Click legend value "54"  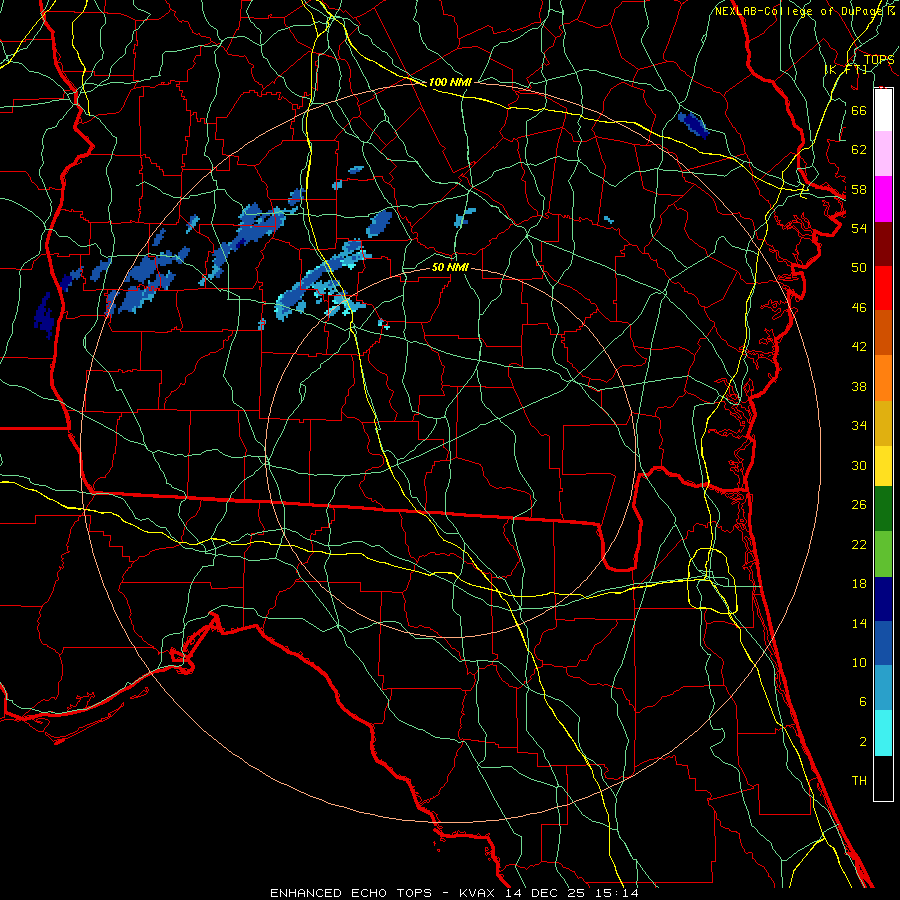click(859, 228)
